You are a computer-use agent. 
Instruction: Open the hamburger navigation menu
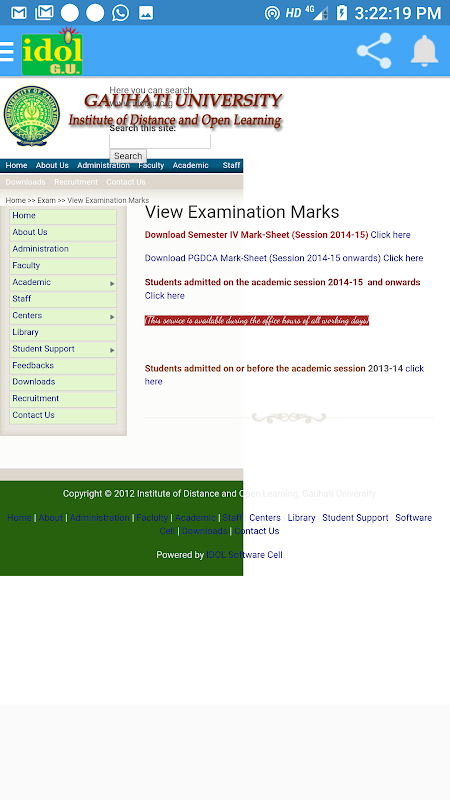click(x=7, y=52)
